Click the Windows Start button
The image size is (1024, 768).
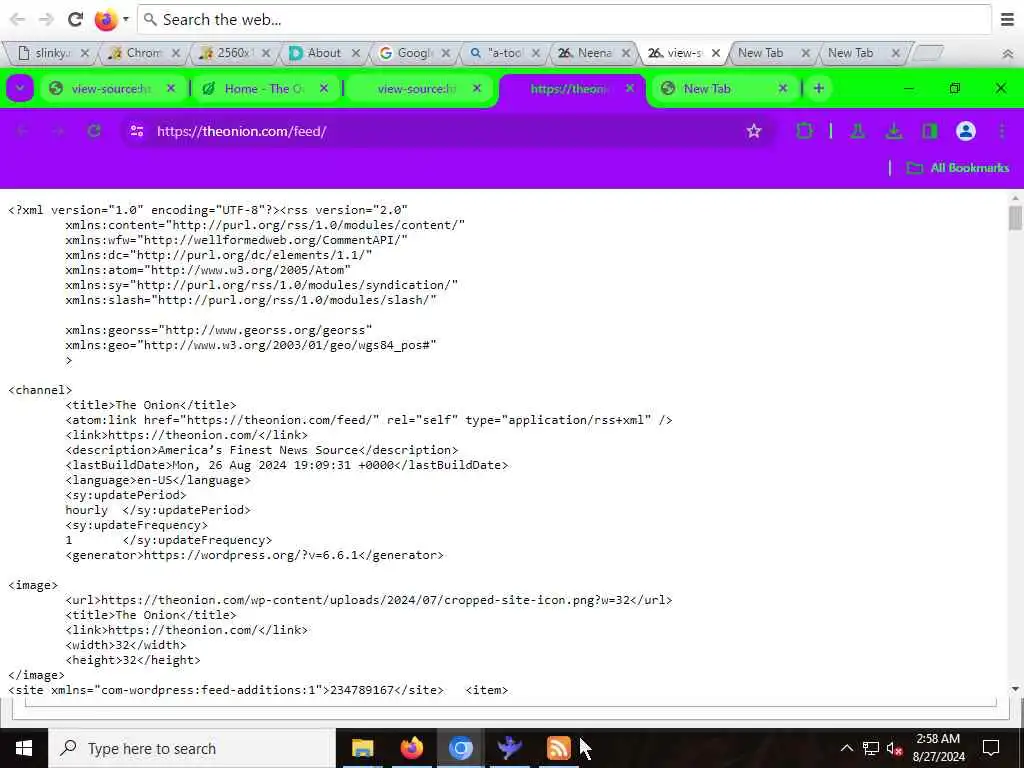(24, 748)
